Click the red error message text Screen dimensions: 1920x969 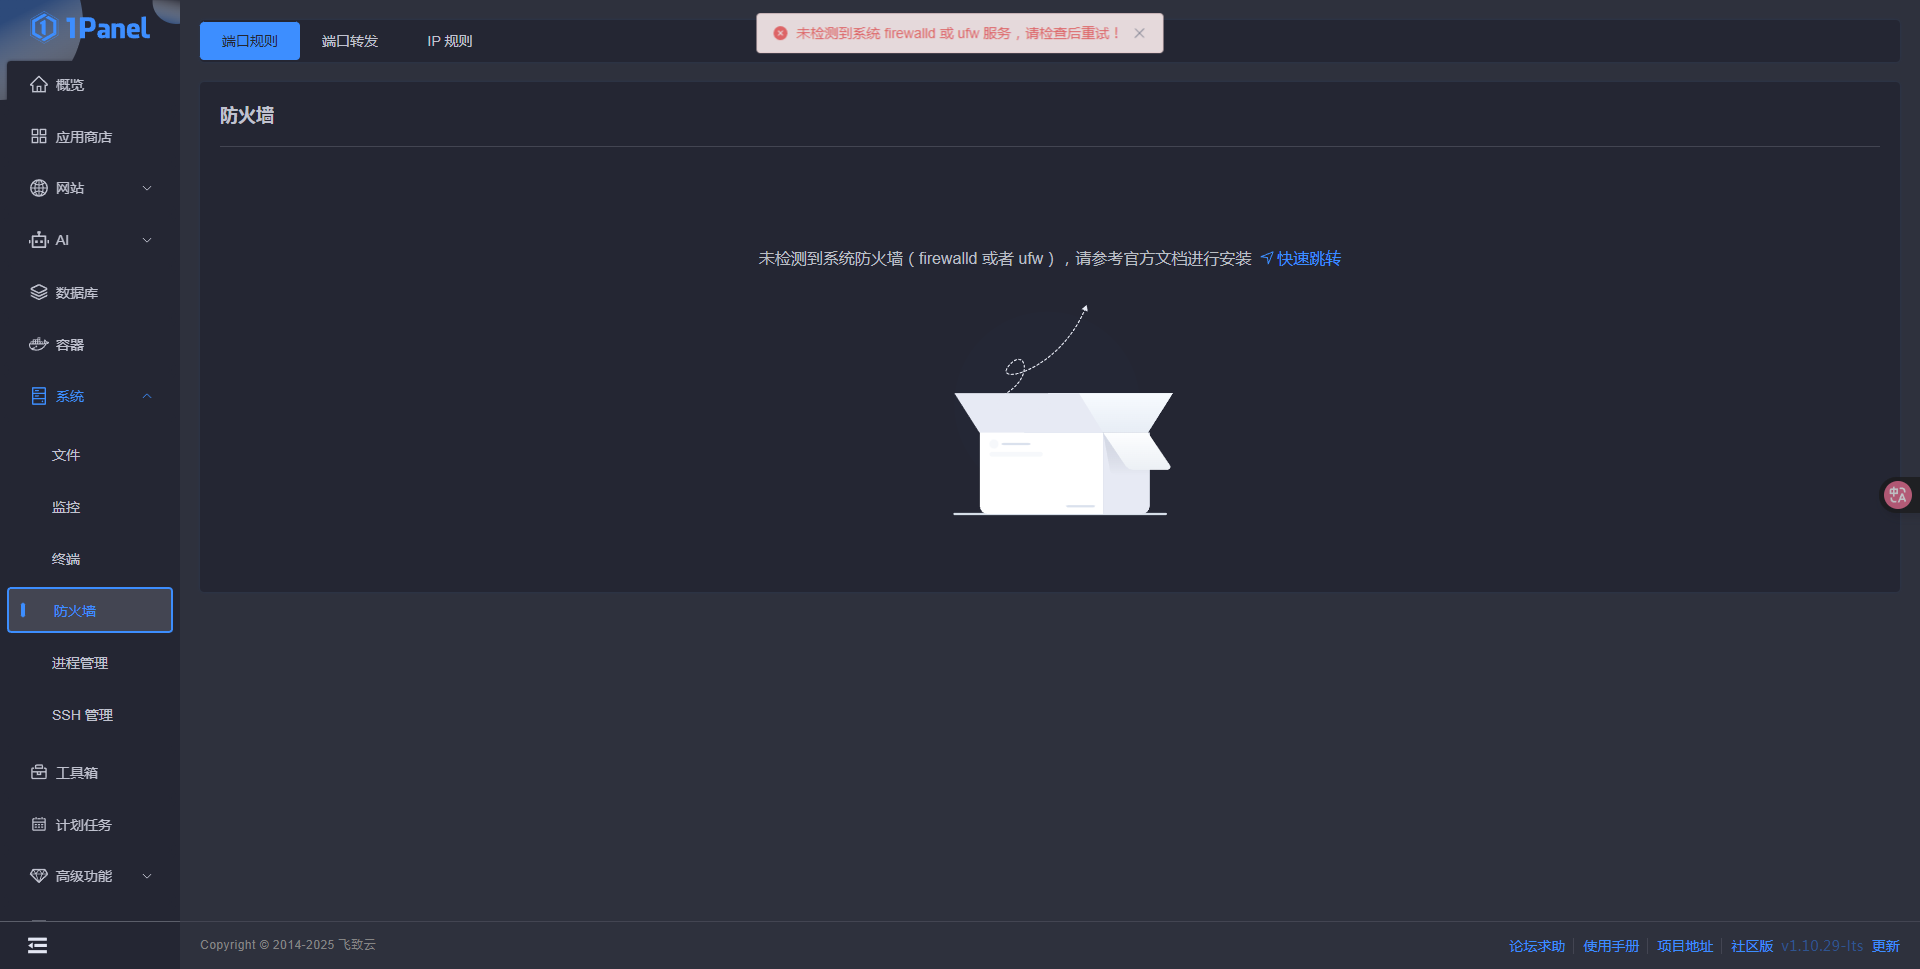point(957,33)
